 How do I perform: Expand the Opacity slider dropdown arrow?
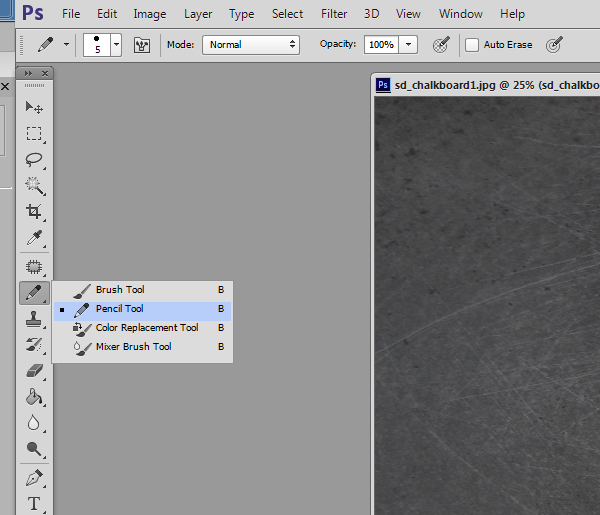pos(408,45)
